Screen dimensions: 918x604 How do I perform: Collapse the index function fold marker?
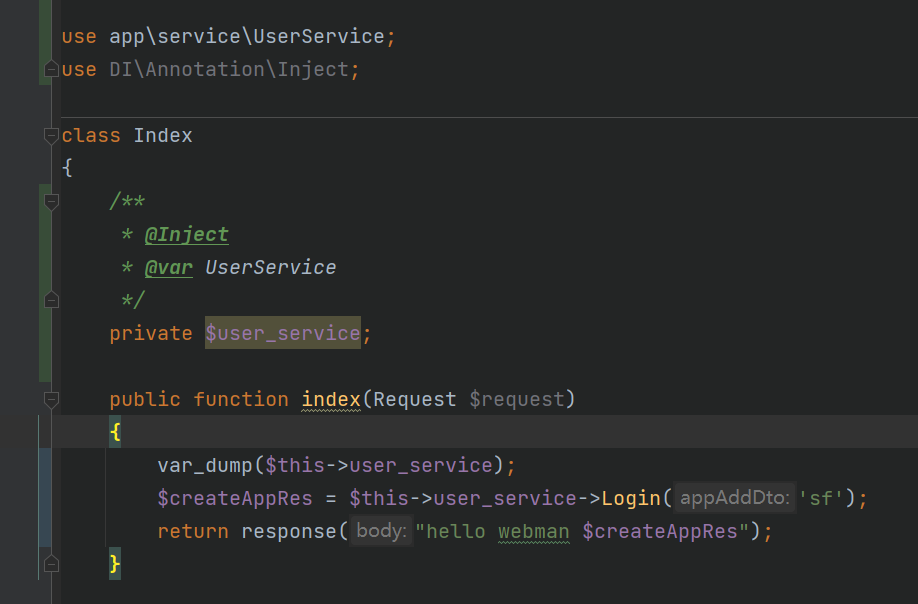point(52,400)
